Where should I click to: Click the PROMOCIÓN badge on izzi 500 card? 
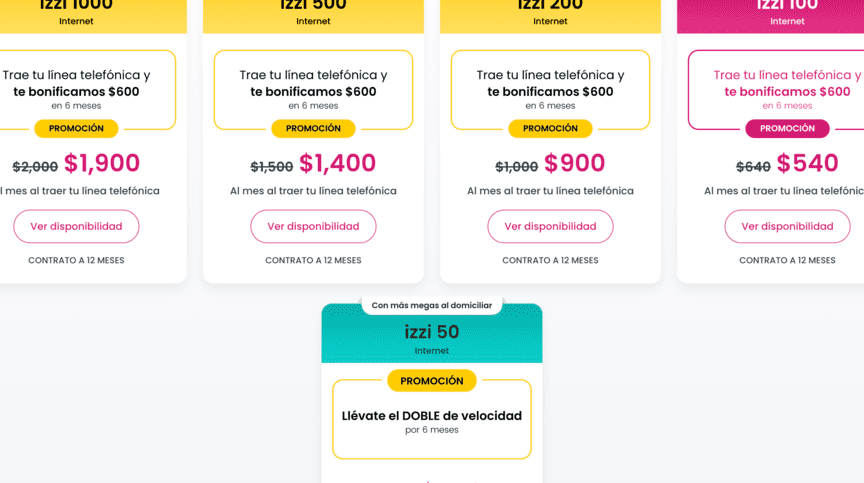point(313,128)
